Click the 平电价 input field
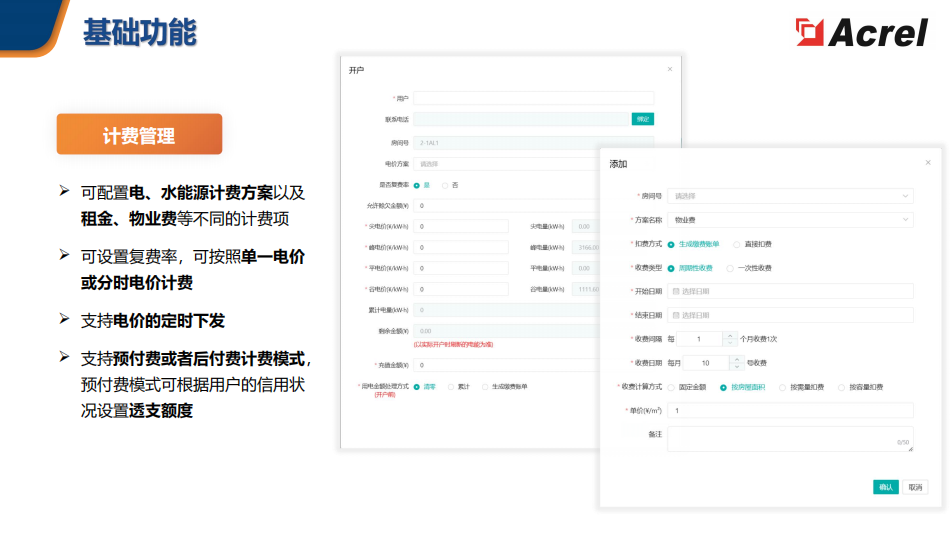 (x=461, y=268)
